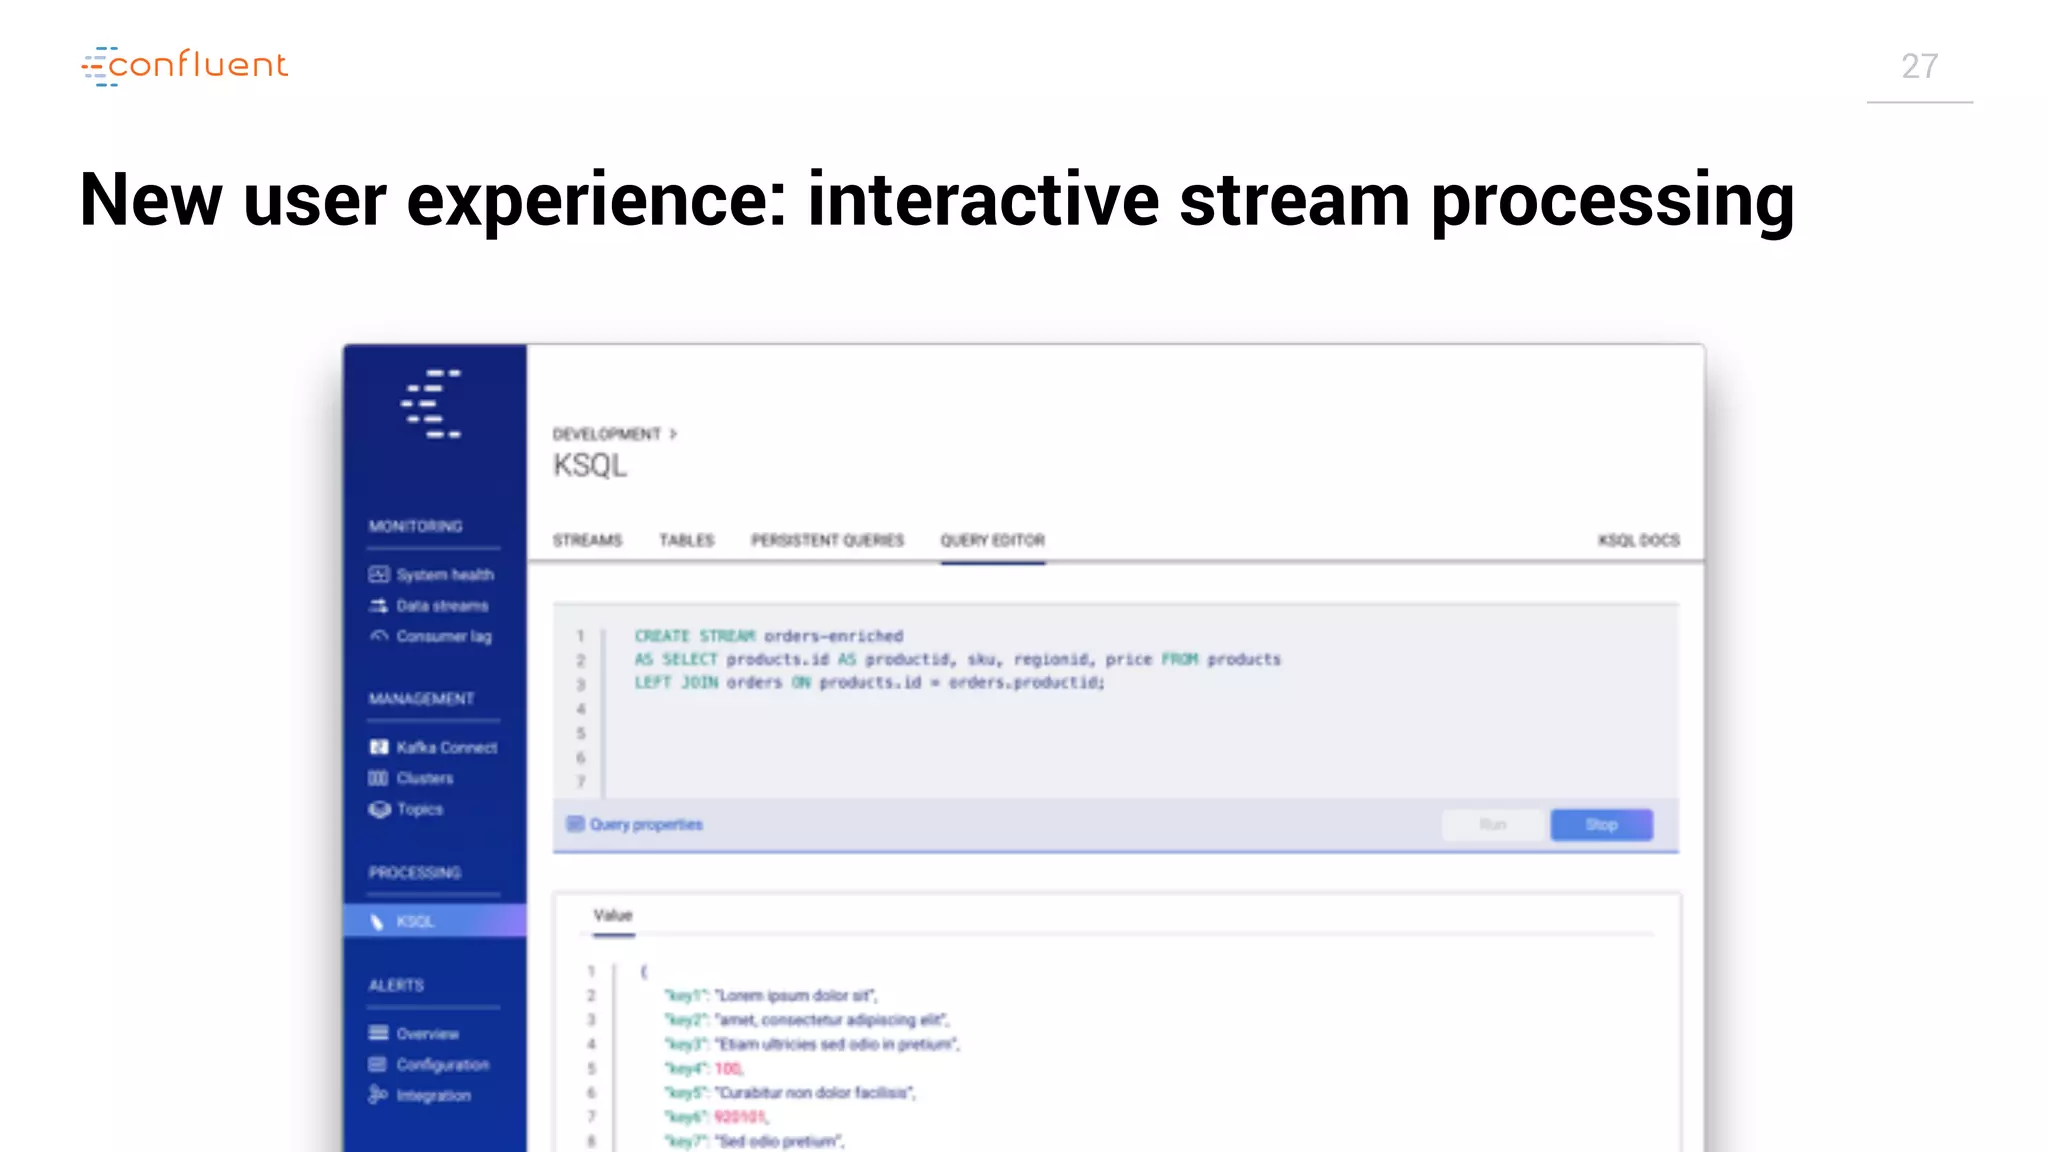Open the alerts Overview icon

[x=378, y=1033]
